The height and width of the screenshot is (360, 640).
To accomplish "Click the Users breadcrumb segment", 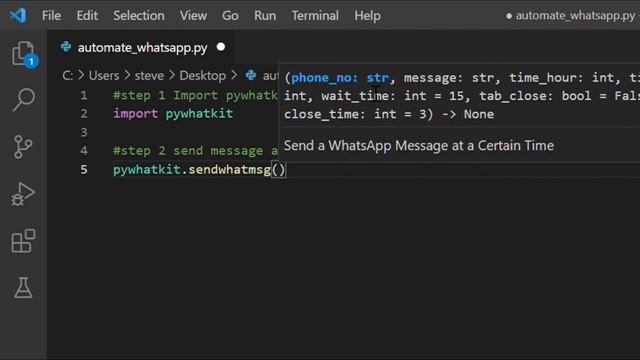I will (104, 76).
